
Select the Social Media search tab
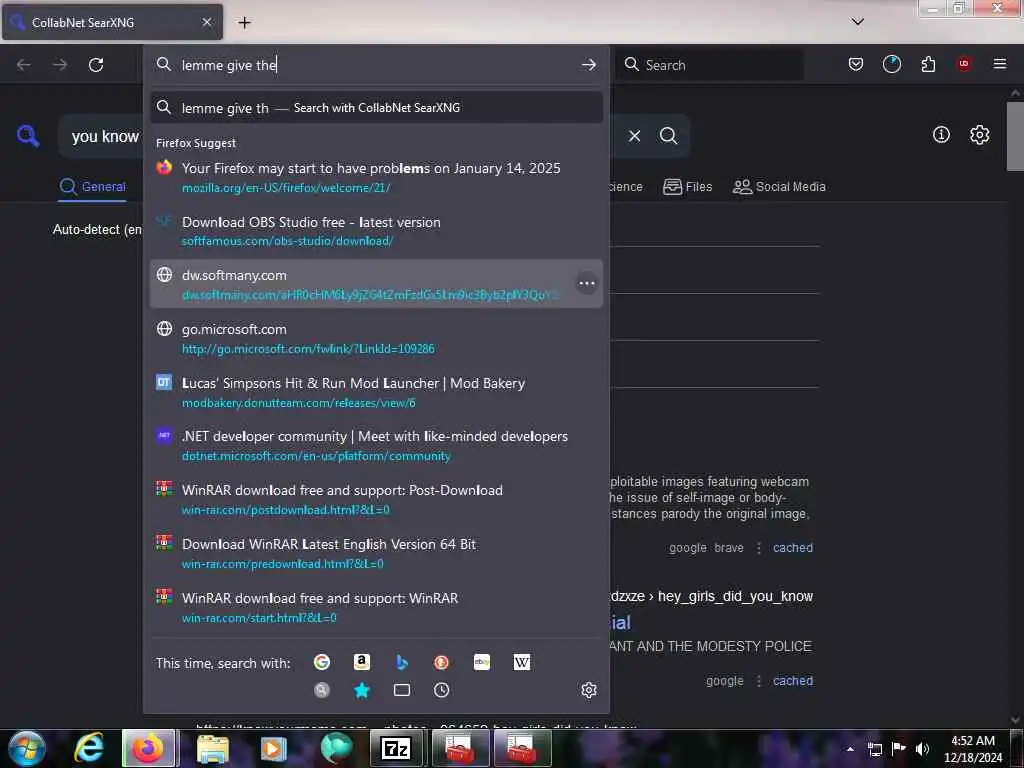pos(779,187)
